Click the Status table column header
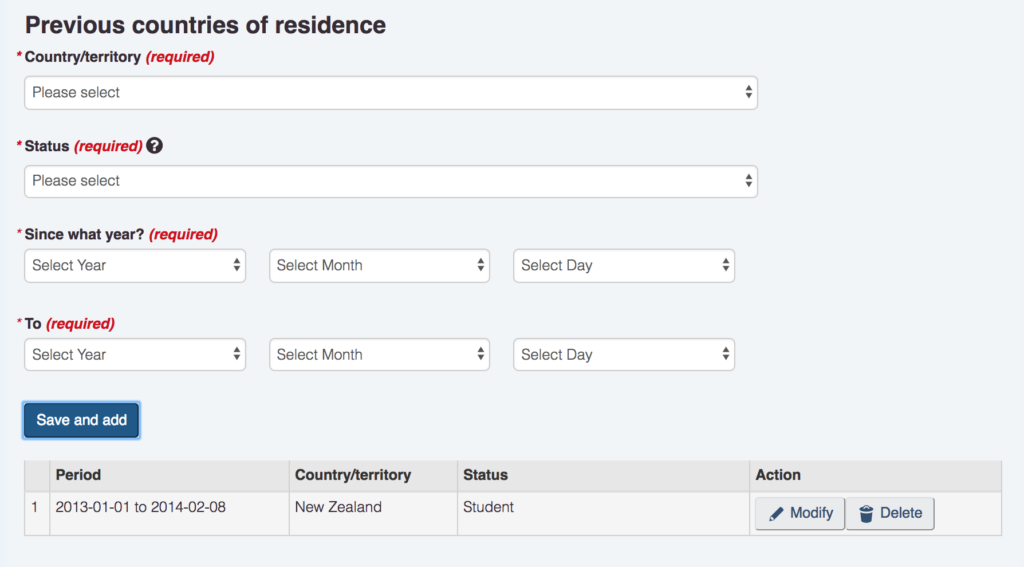Viewport: 1024px width, 567px height. pos(485,475)
